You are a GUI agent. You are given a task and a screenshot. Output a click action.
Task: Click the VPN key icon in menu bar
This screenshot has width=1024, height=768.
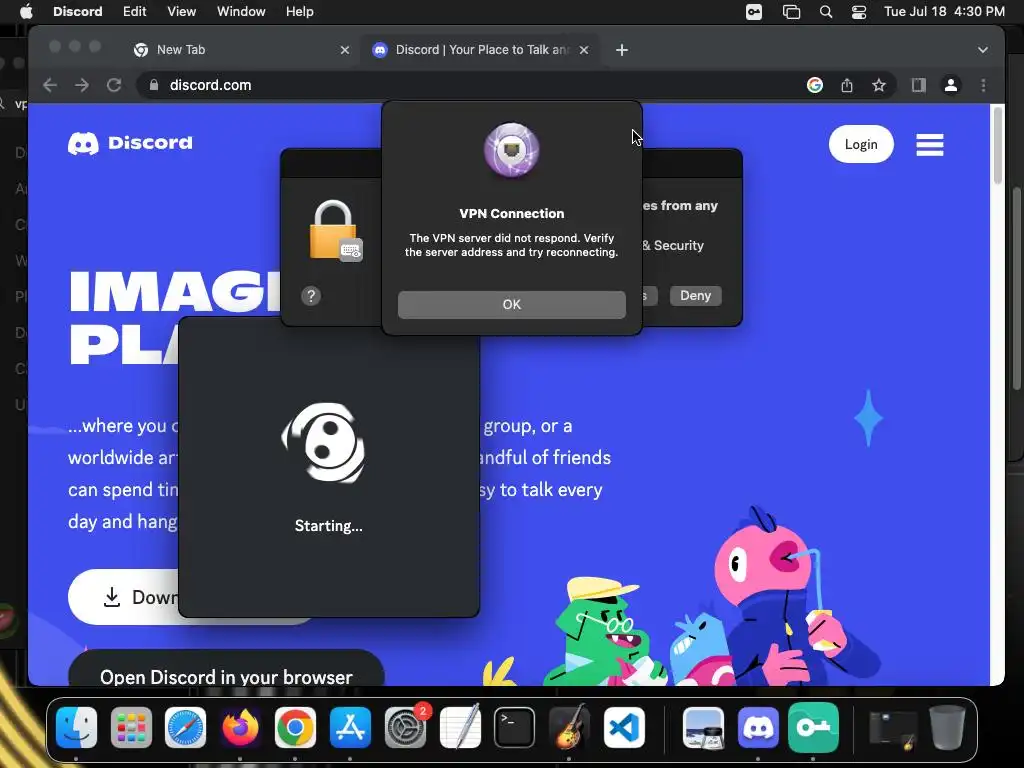754,12
